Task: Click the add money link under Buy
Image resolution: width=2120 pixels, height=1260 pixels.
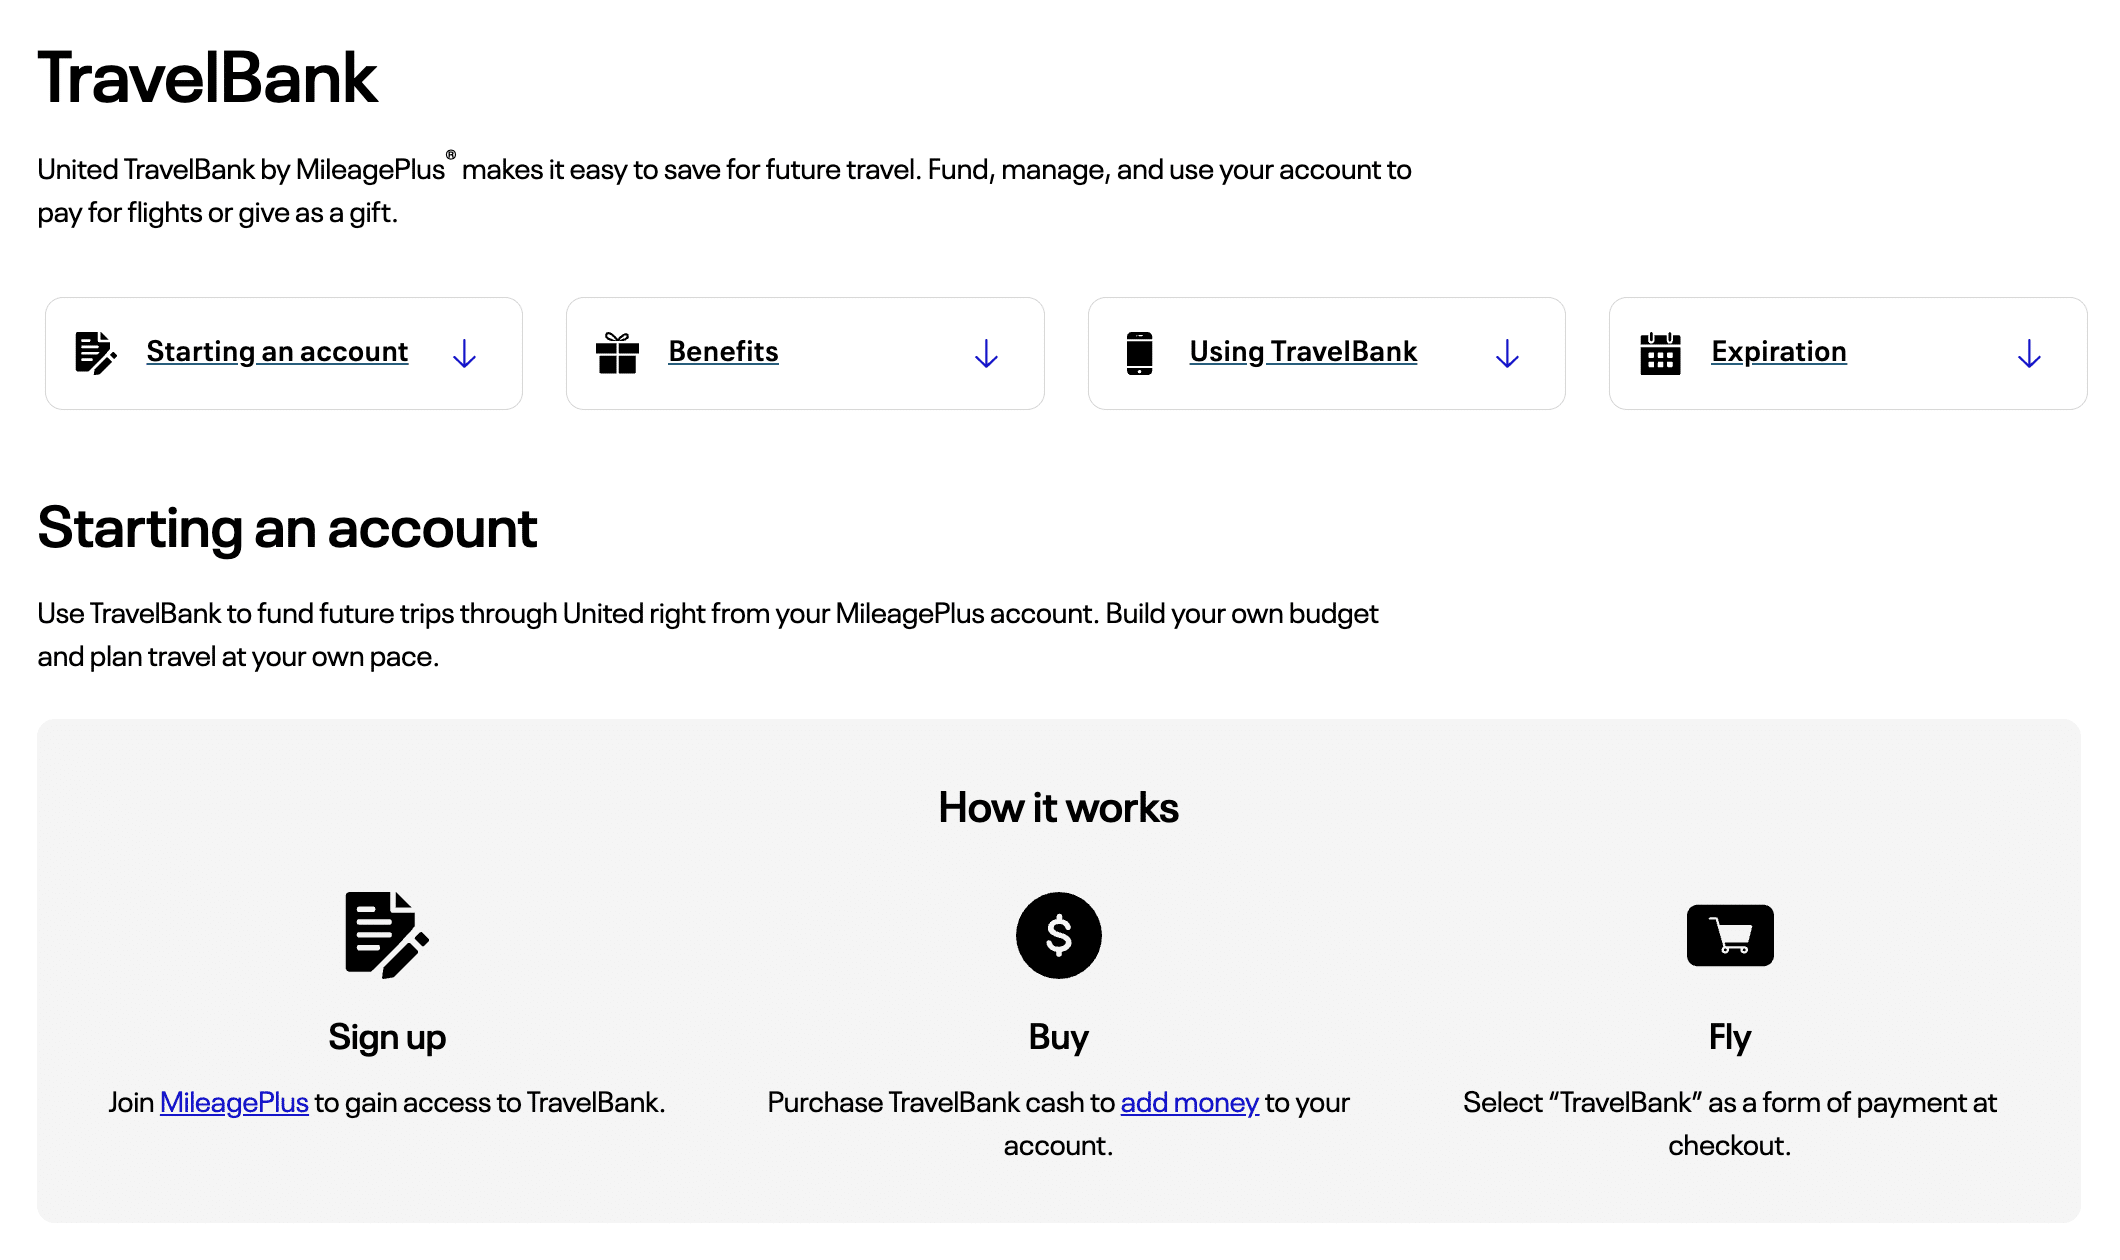Action: (1189, 1102)
